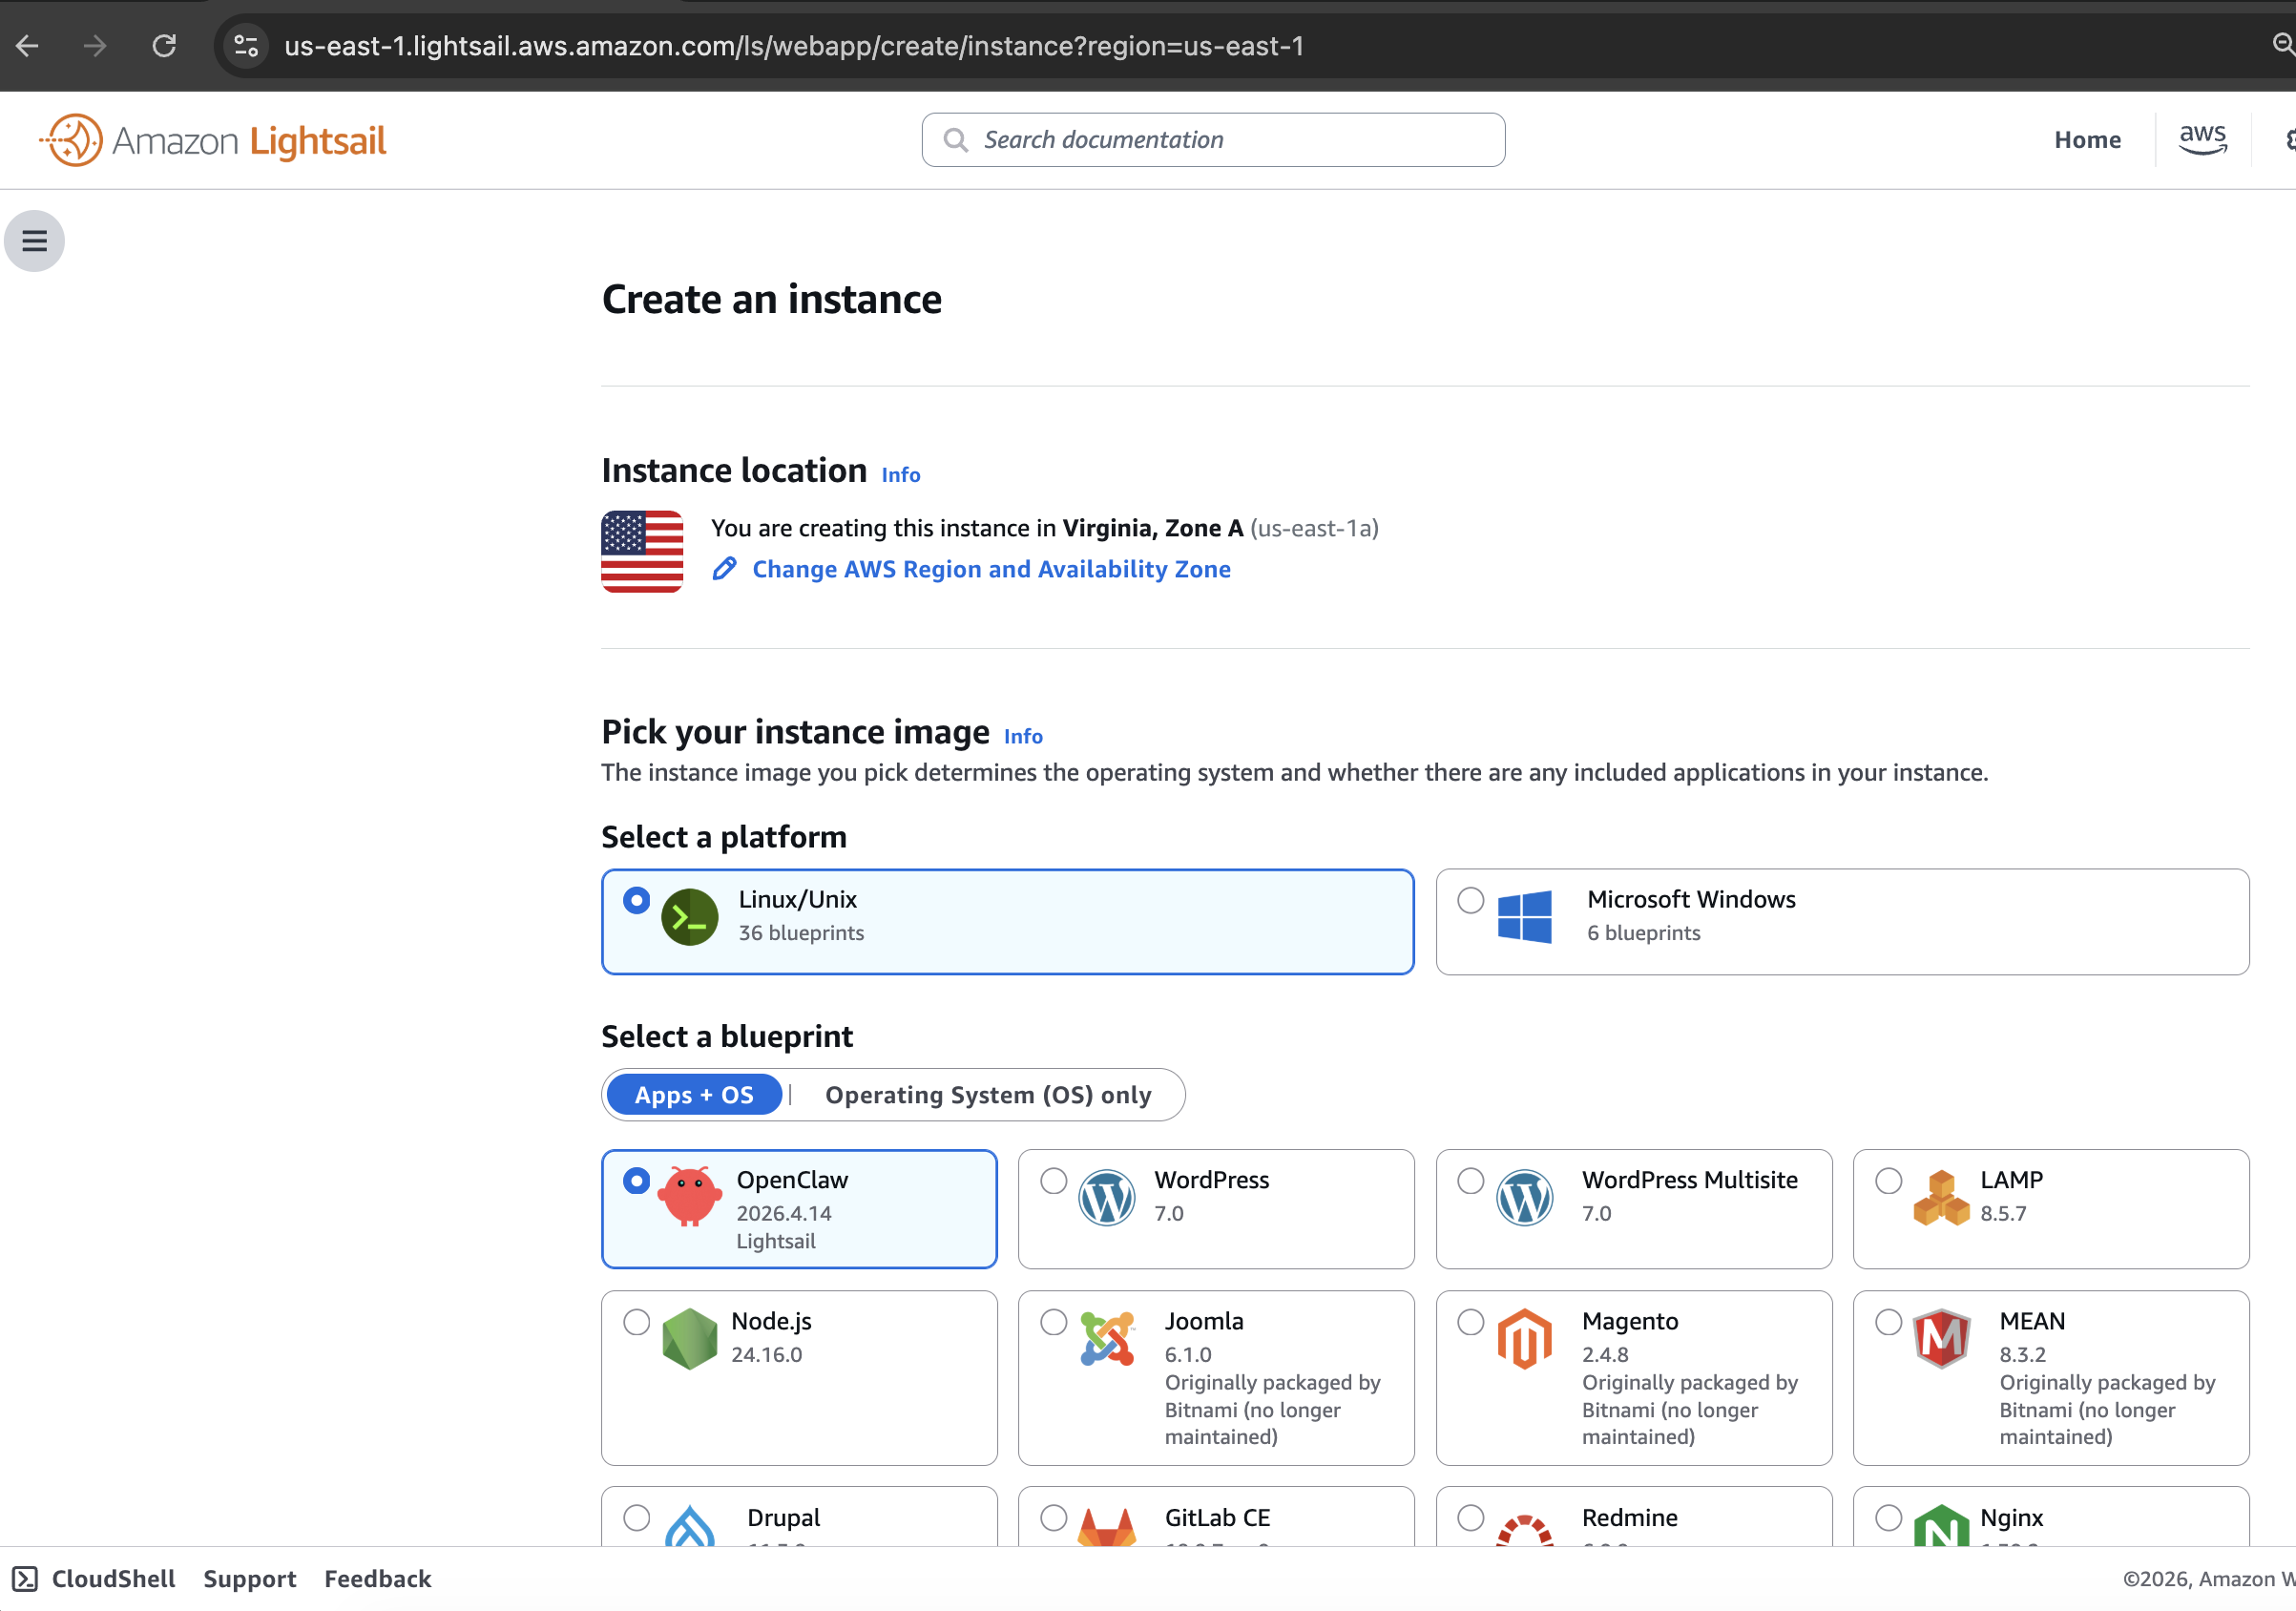The width and height of the screenshot is (2296, 1611).
Task: Open site information icon in address bar
Action: pos(246,46)
